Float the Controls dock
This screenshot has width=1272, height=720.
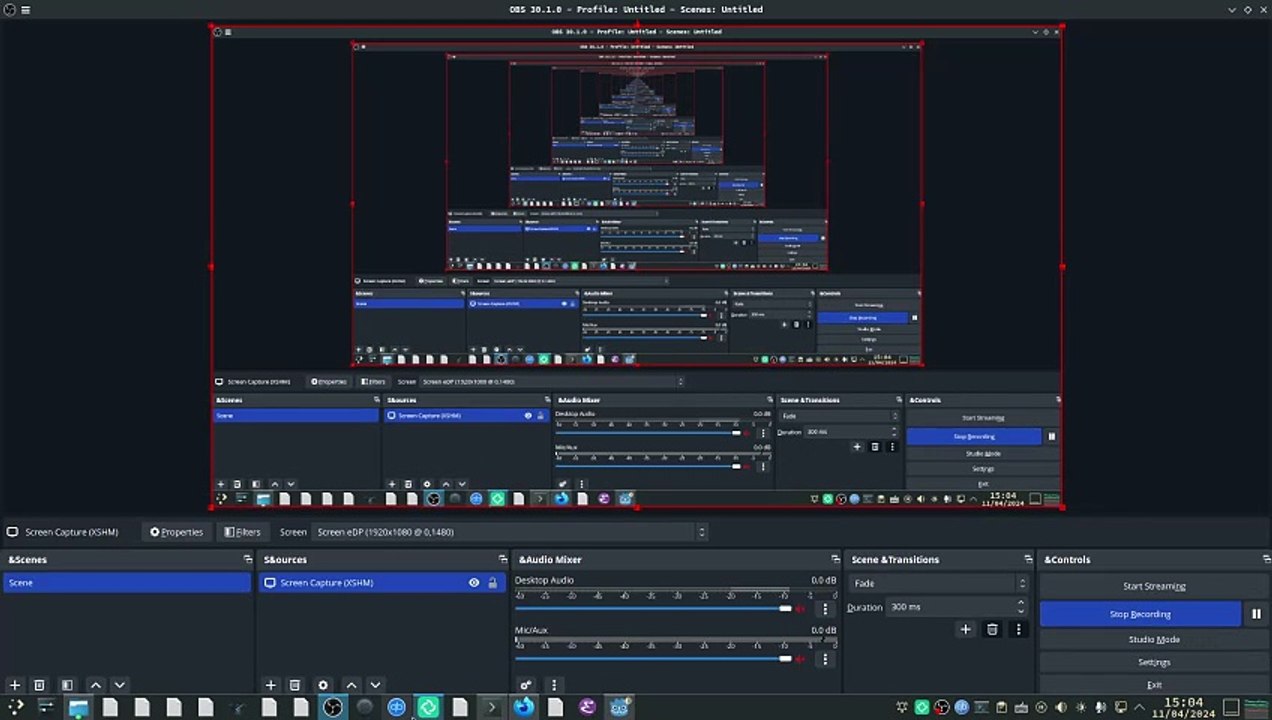pos(1267,559)
